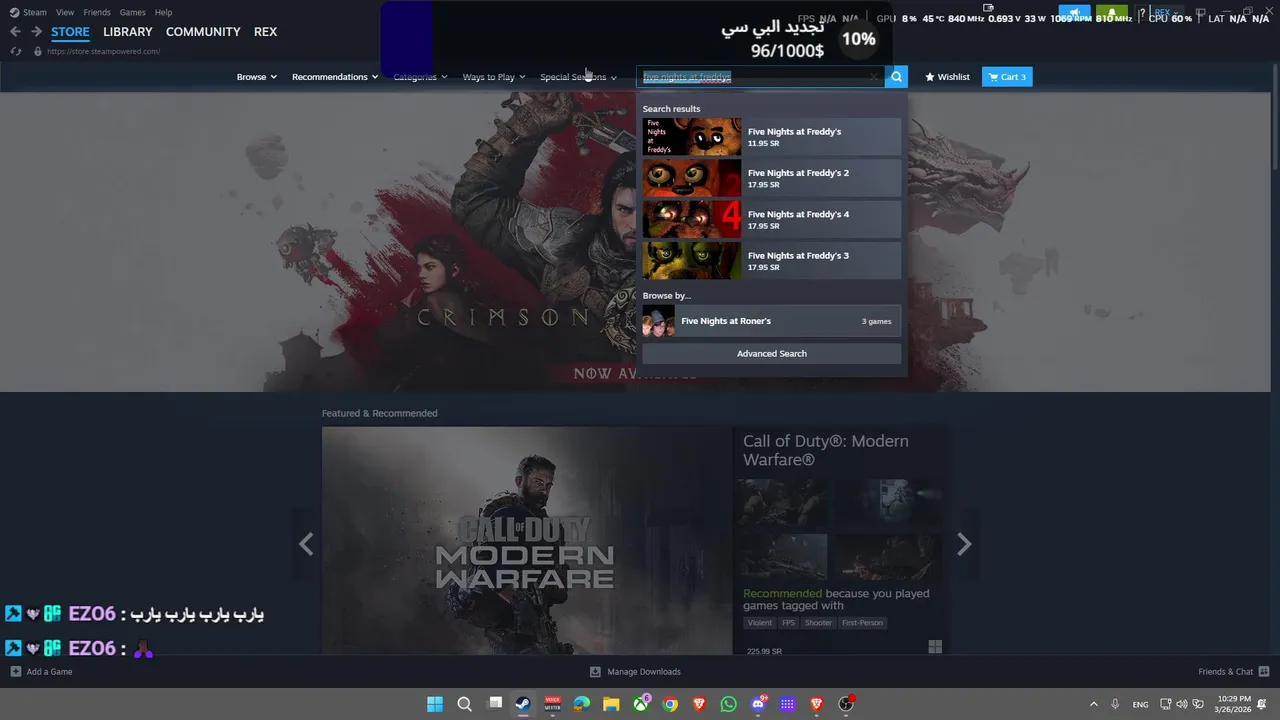Open the Games menu
The image size is (1280, 720).
coord(132,12)
